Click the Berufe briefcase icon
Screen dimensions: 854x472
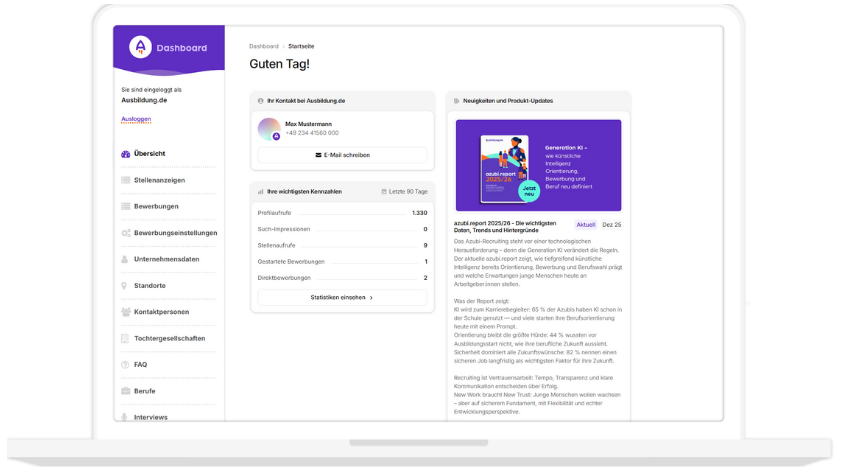pyautogui.click(x=125, y=391)
